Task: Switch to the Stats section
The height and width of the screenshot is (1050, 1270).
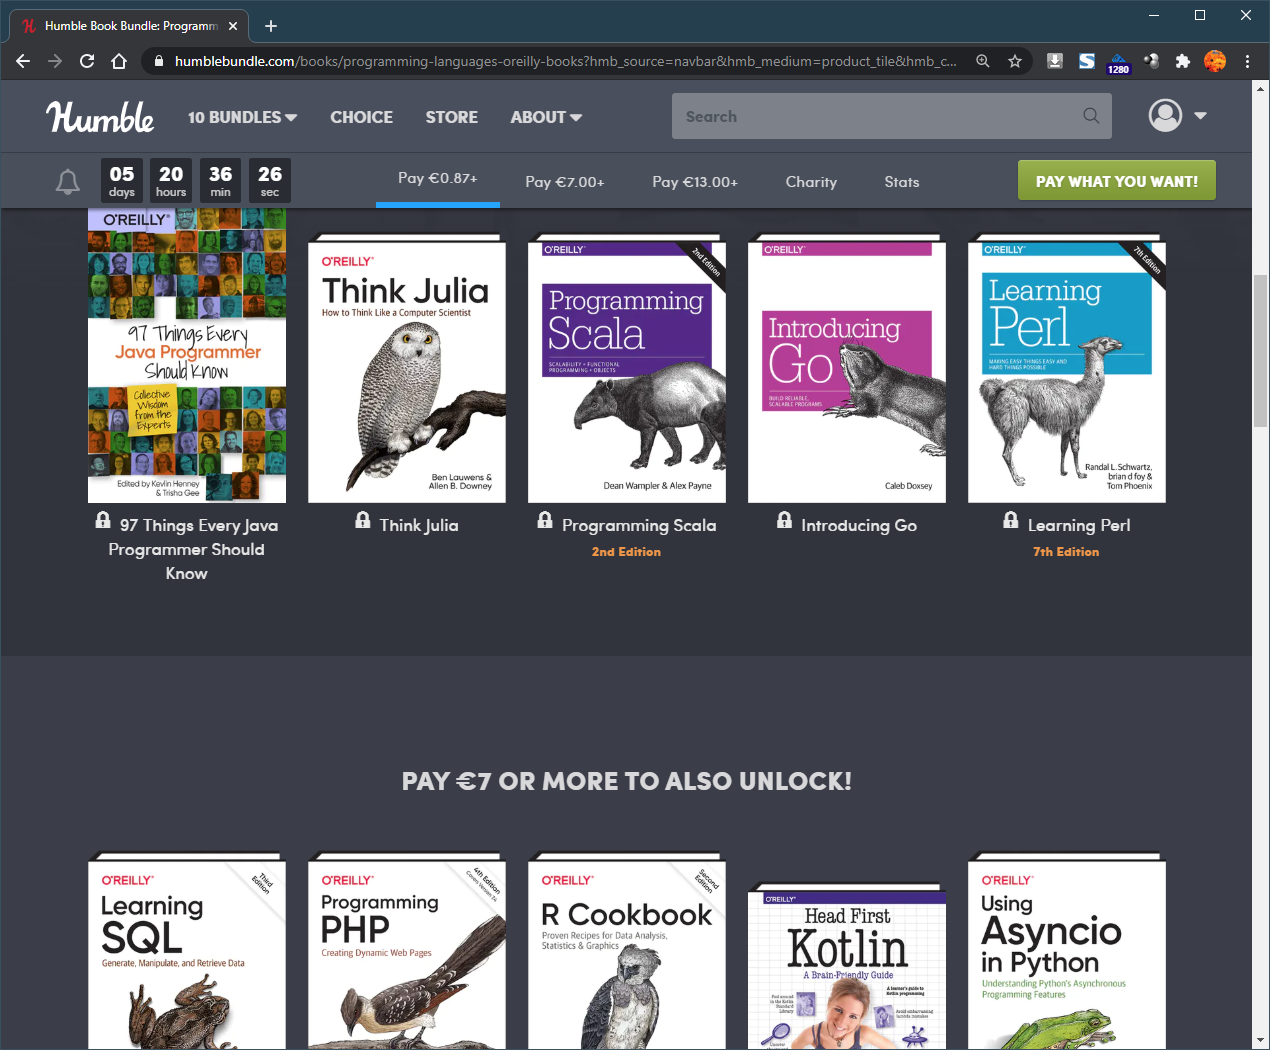Action: tap(902, 182)
